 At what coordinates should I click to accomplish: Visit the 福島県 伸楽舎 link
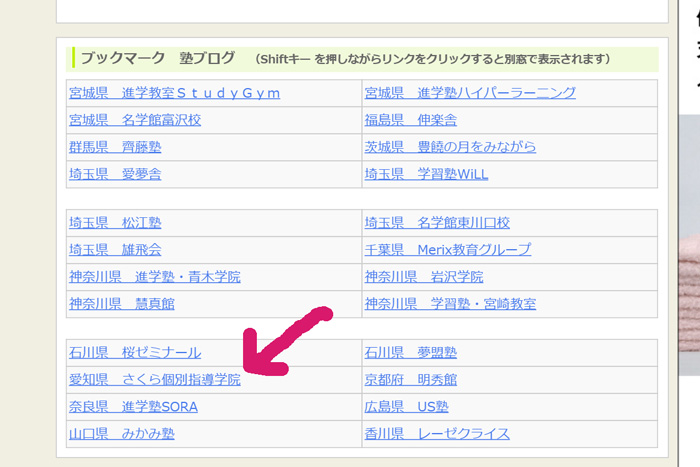[x=411, y=120]
